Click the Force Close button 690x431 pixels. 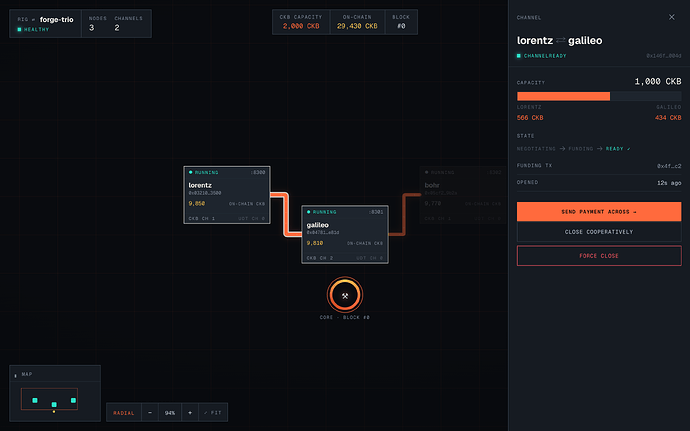click(599, 256)
